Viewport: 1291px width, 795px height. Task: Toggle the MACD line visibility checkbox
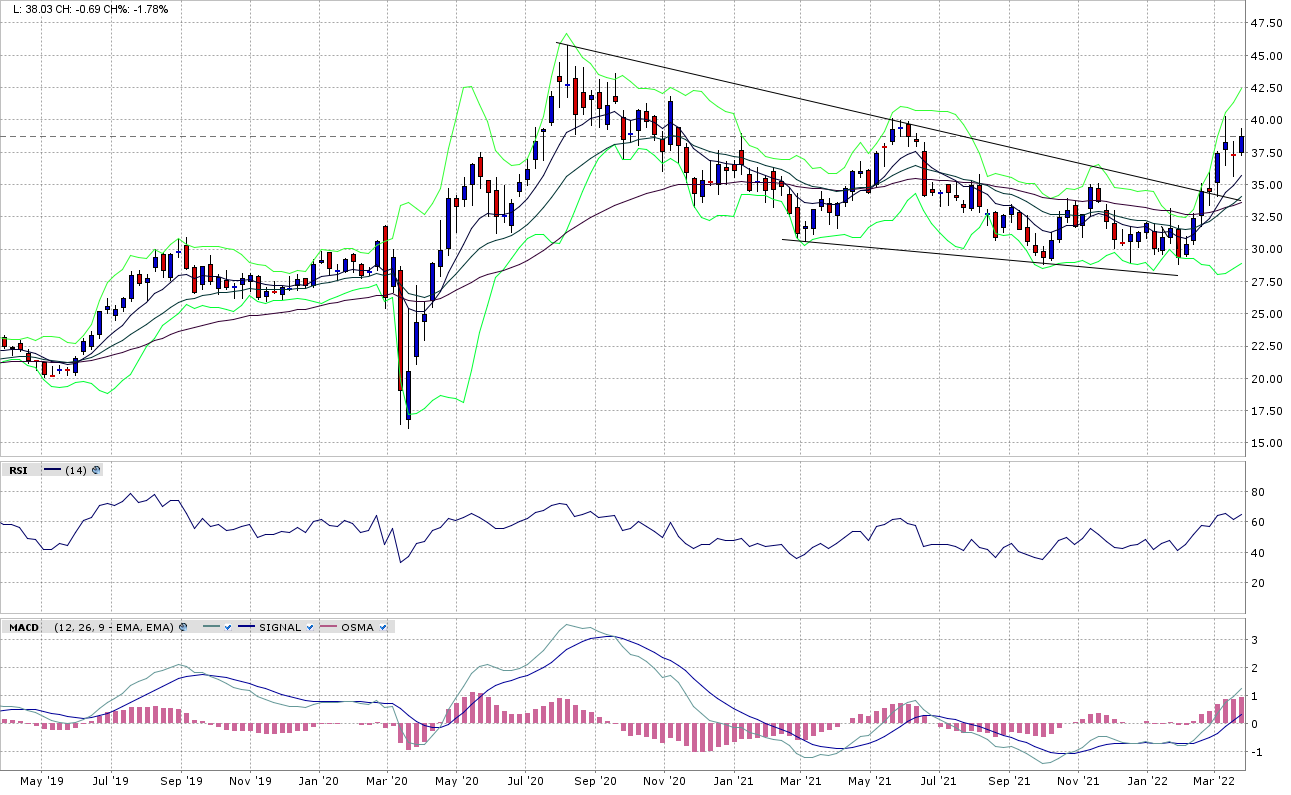coord(228,627)
